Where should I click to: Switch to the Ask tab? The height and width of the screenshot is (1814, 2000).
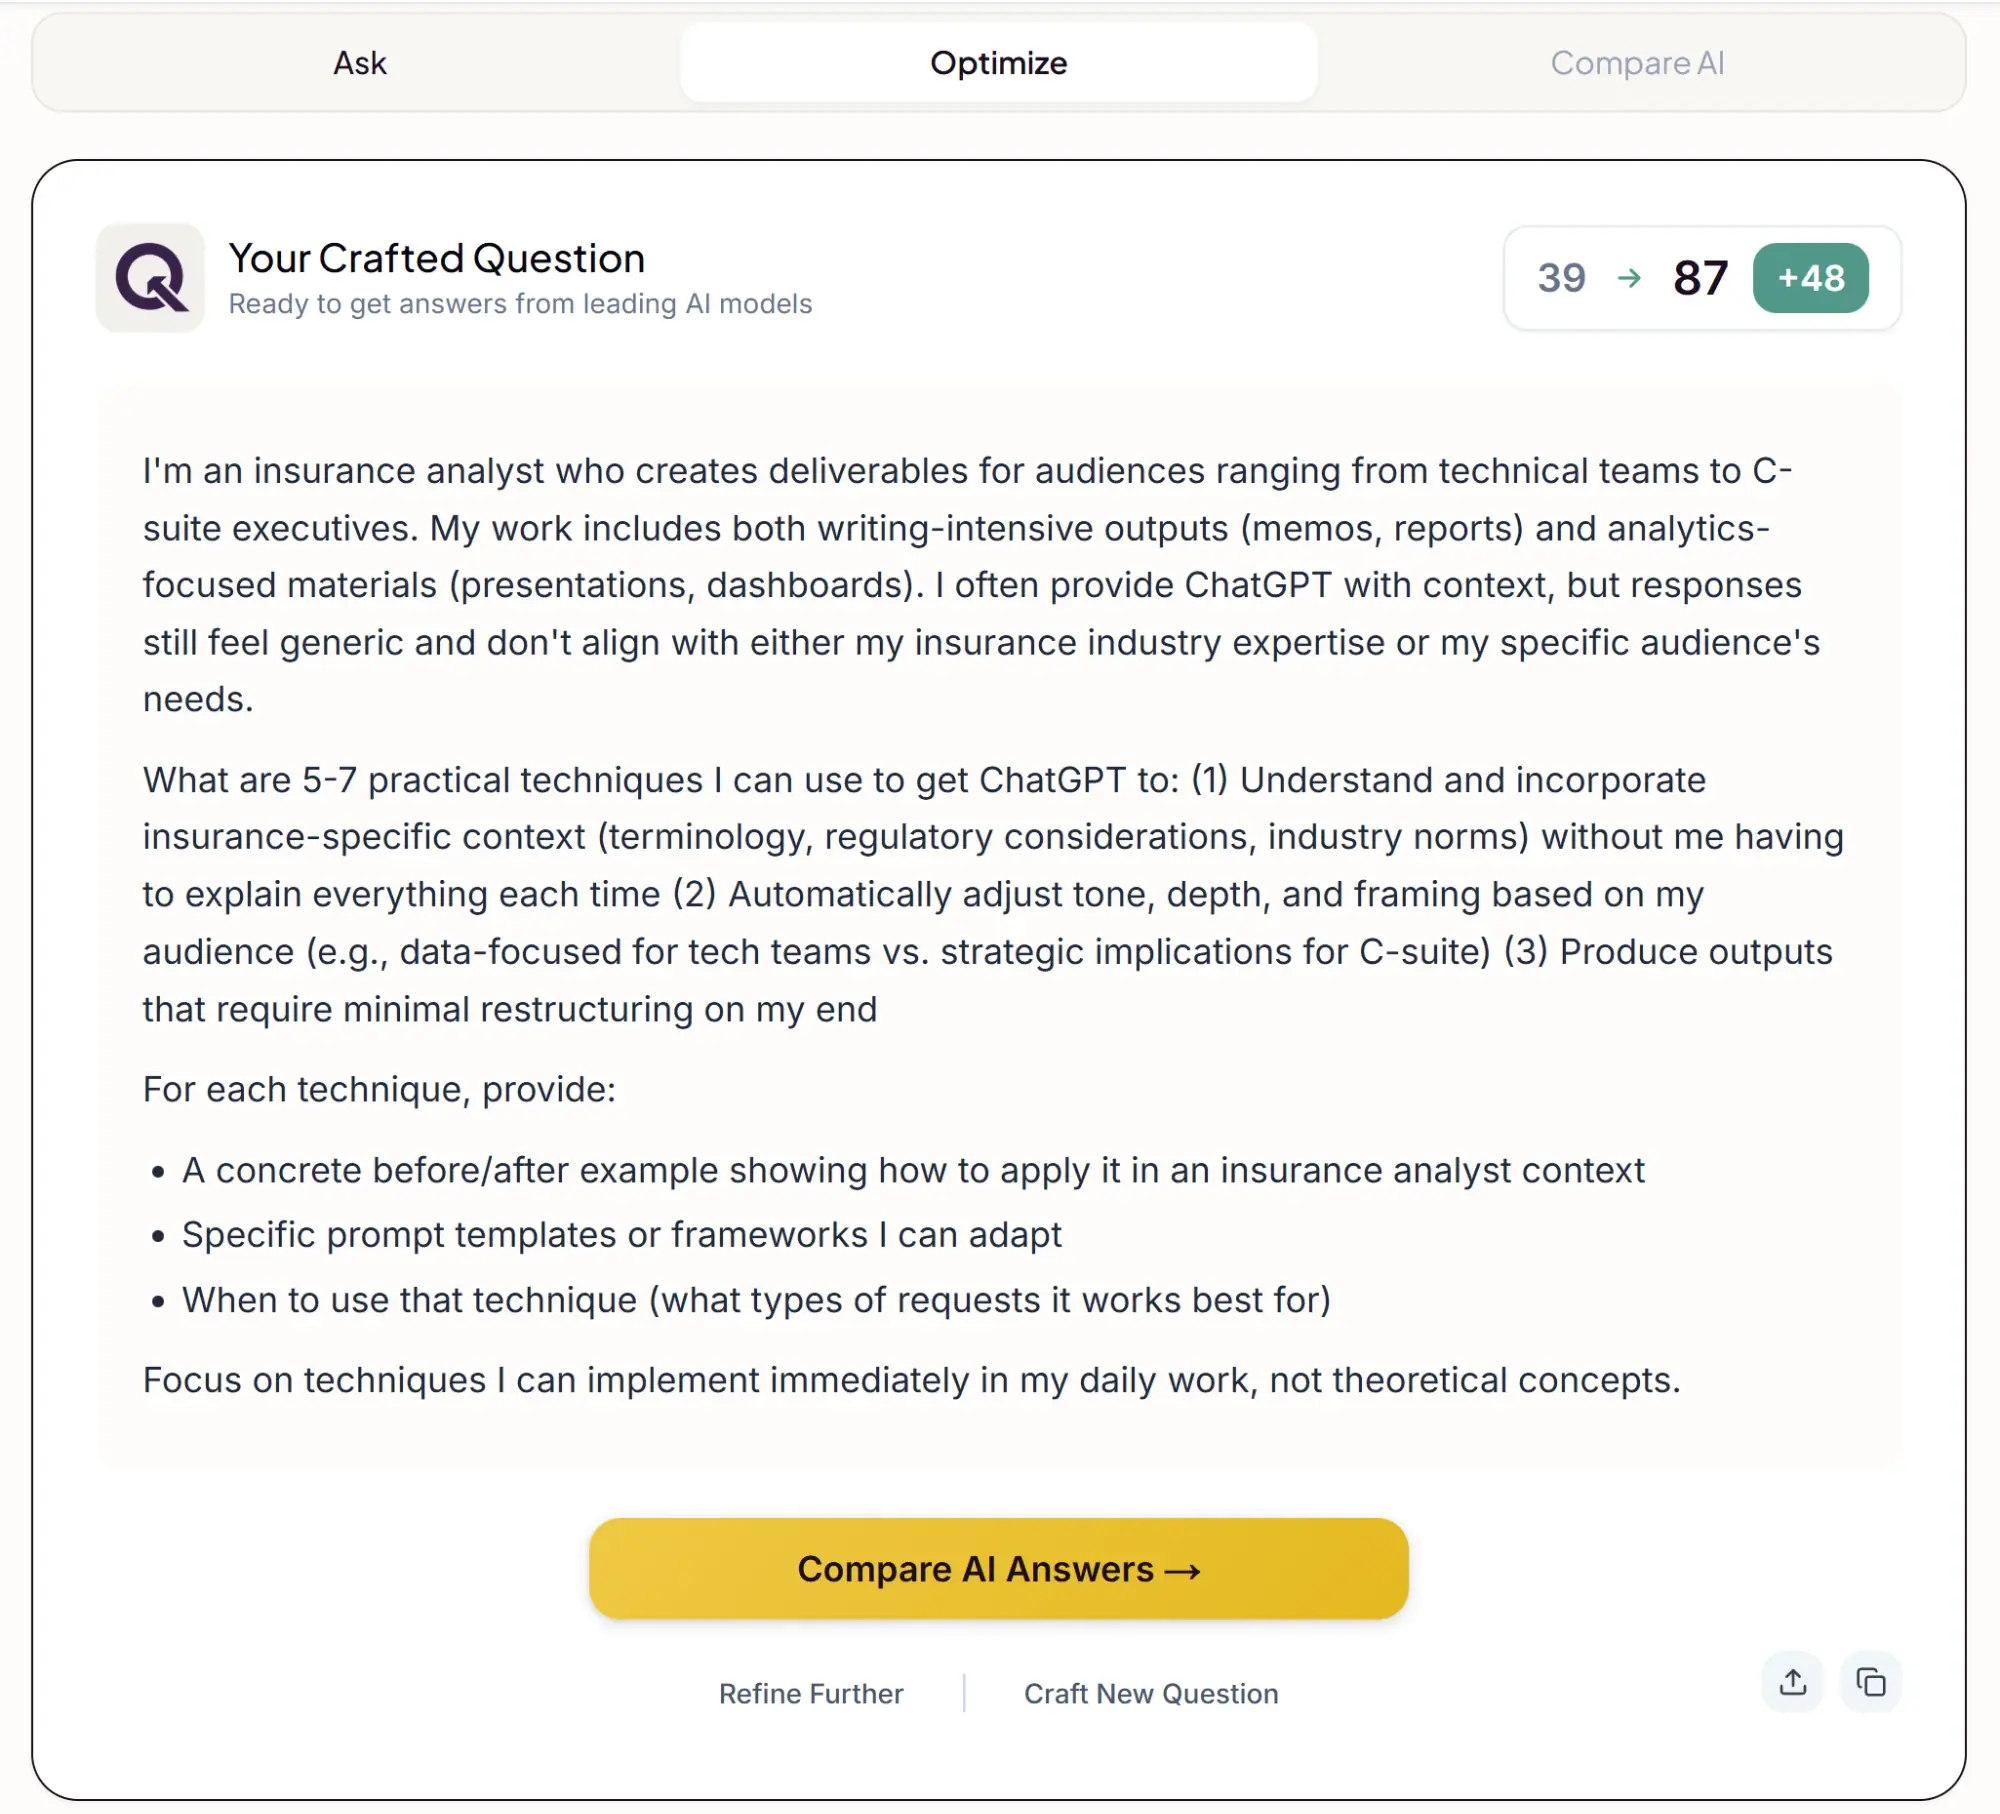pos(358,62)
